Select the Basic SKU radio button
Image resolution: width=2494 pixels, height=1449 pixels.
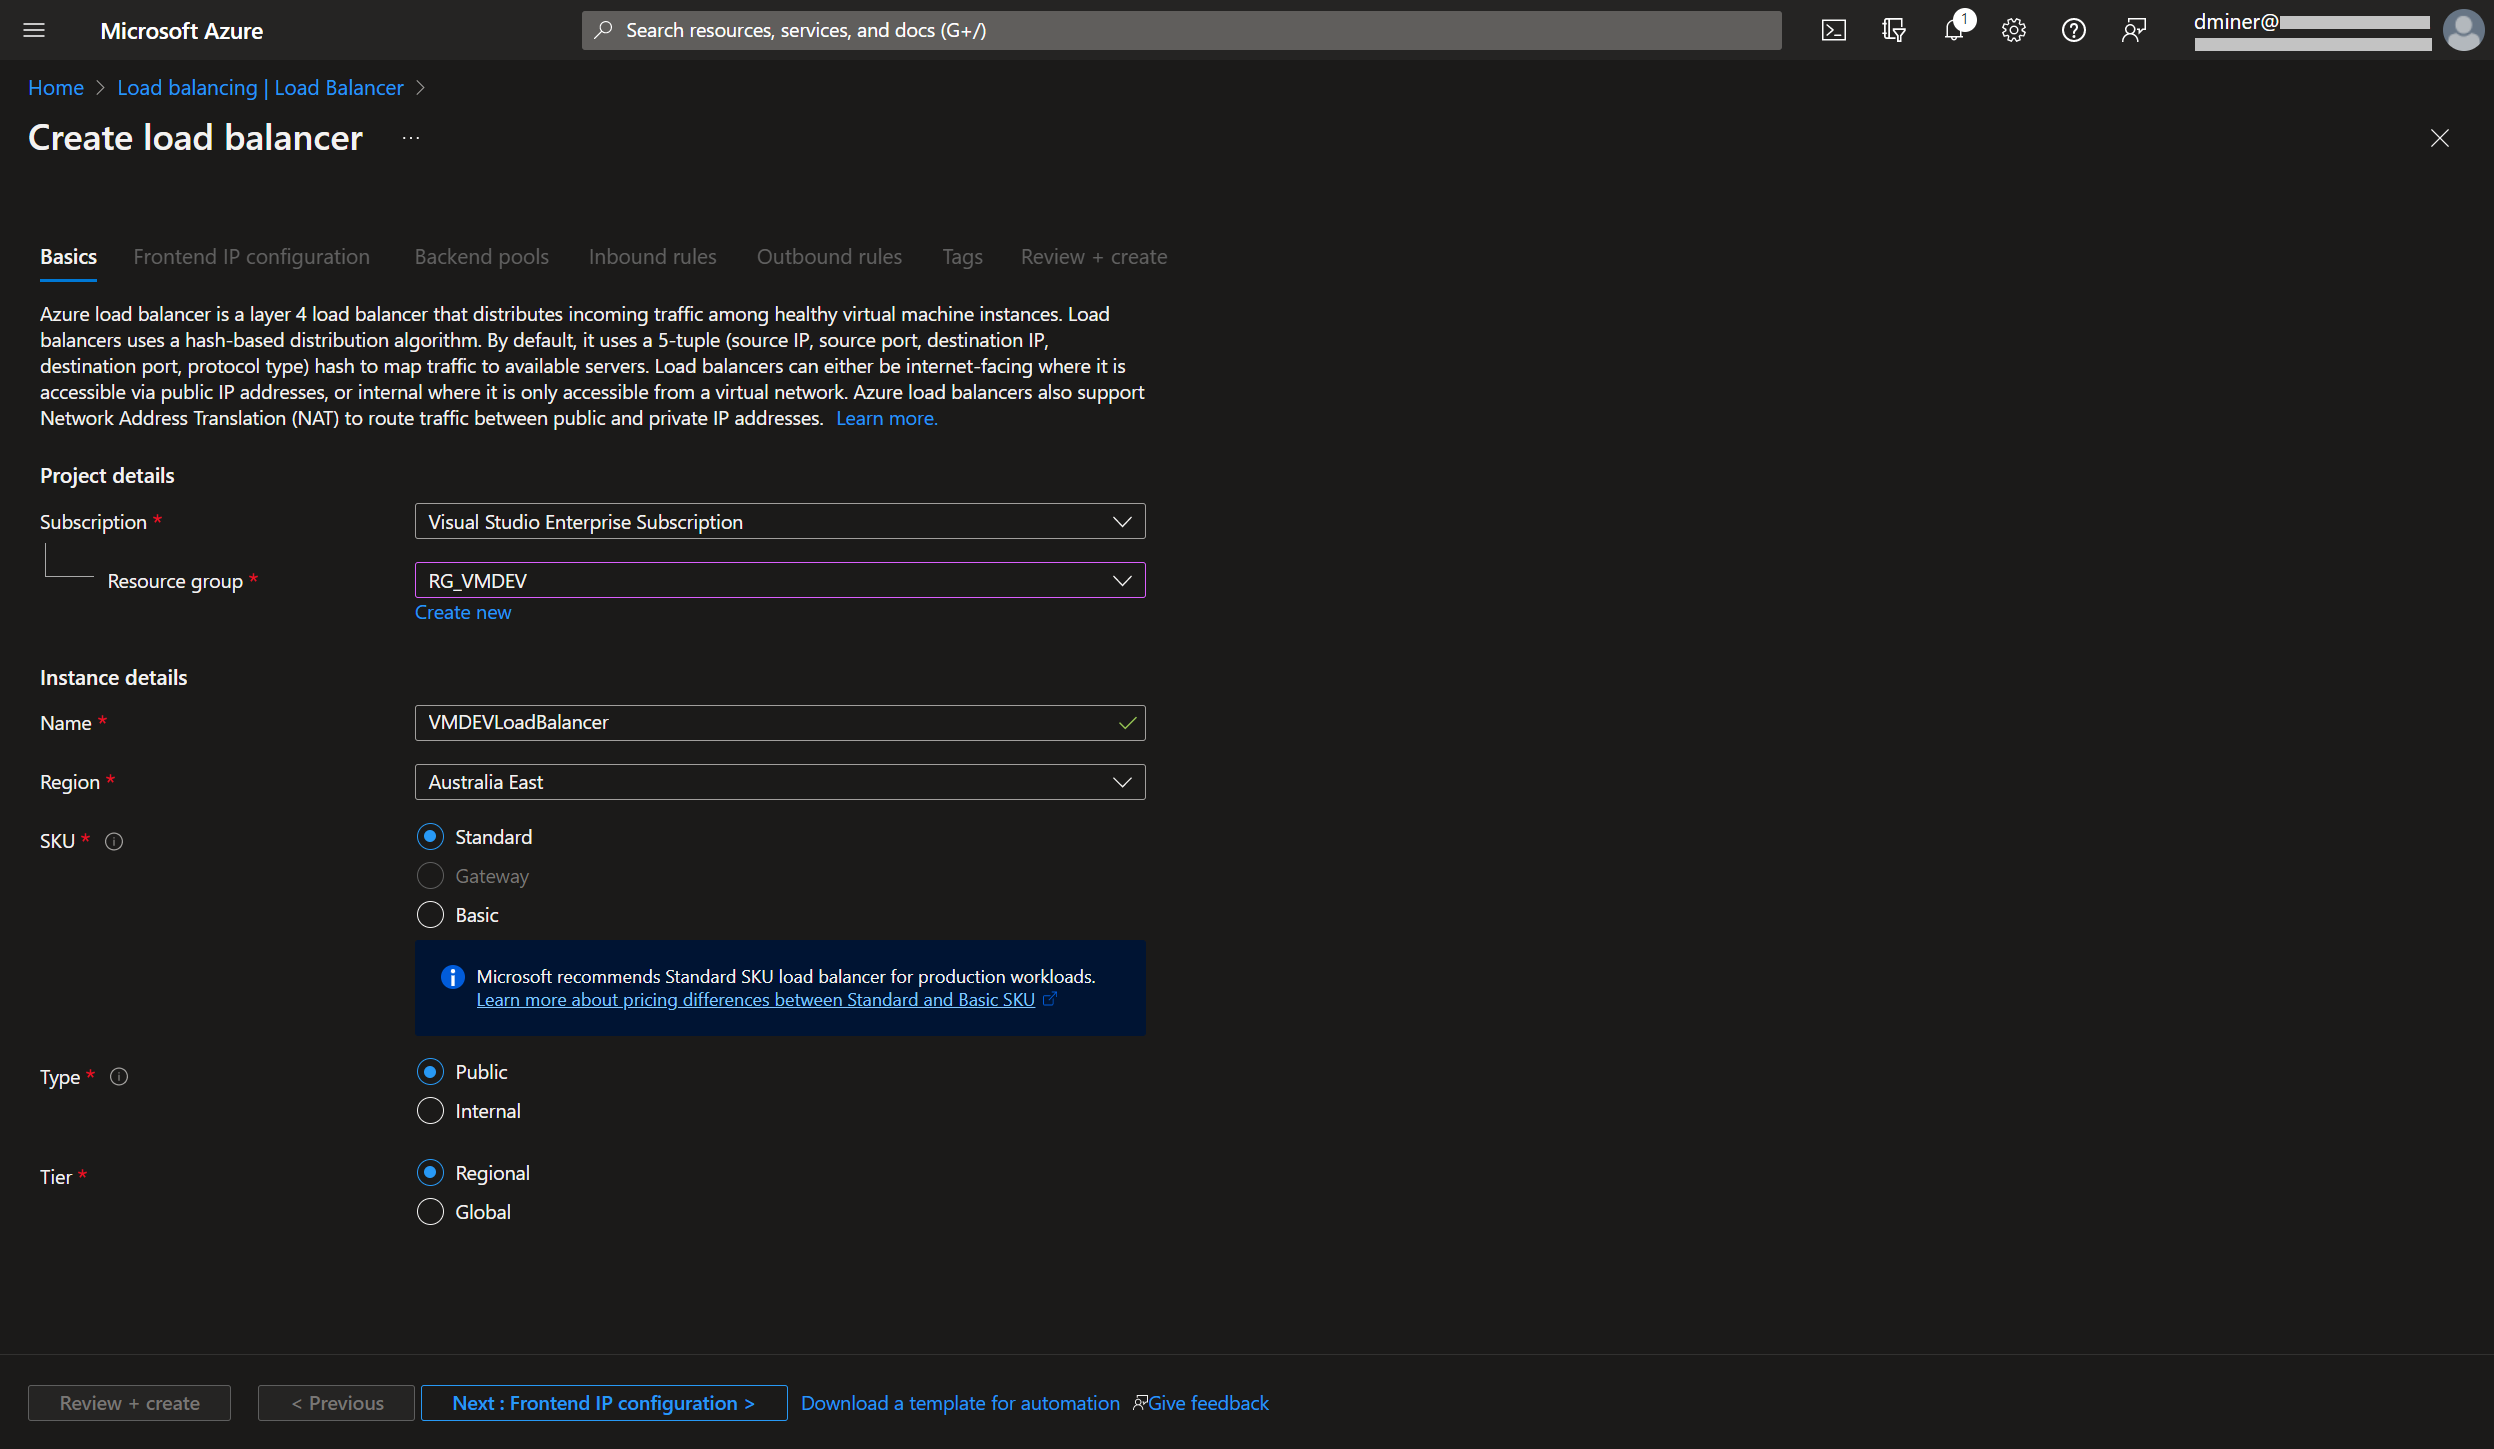(430, 915)
